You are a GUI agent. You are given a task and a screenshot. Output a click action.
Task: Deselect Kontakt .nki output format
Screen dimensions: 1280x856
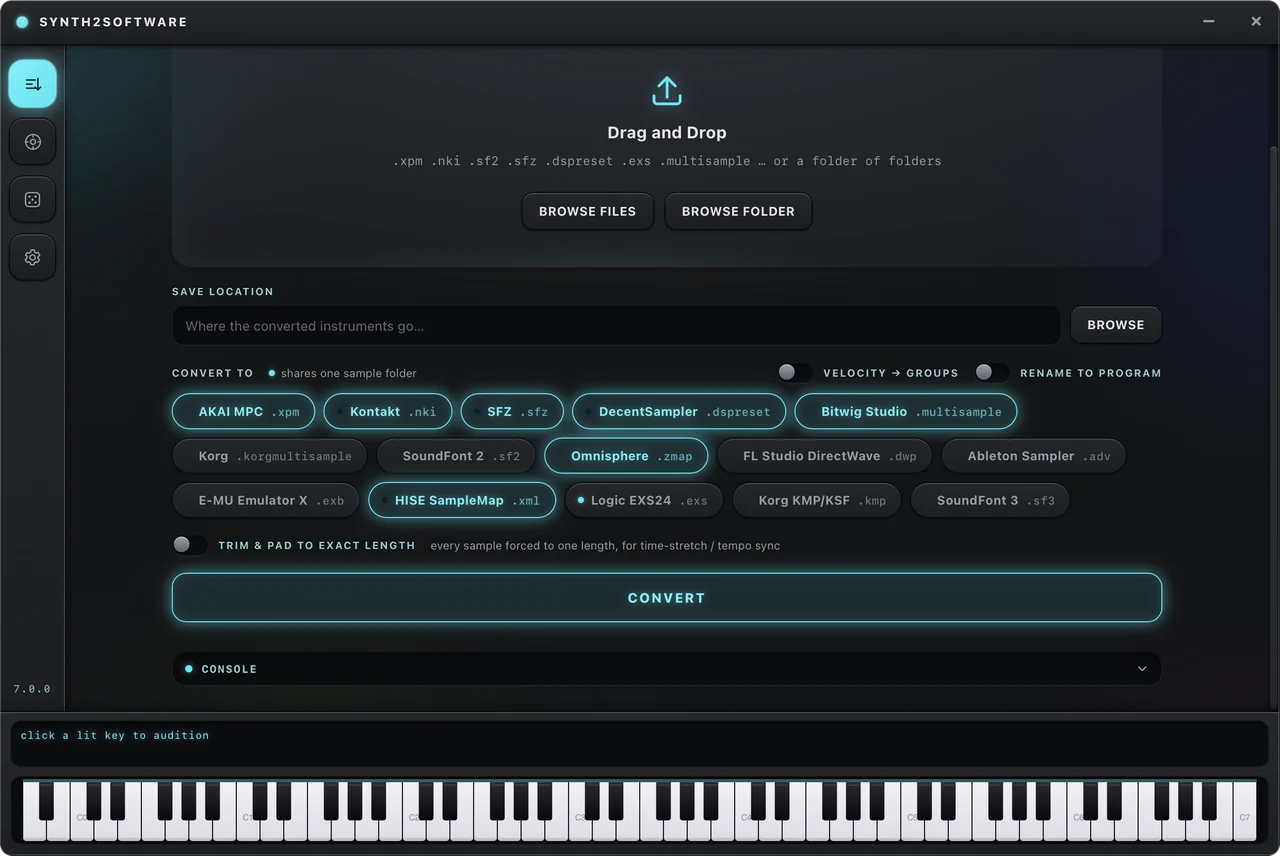click(x=388, y=412)
